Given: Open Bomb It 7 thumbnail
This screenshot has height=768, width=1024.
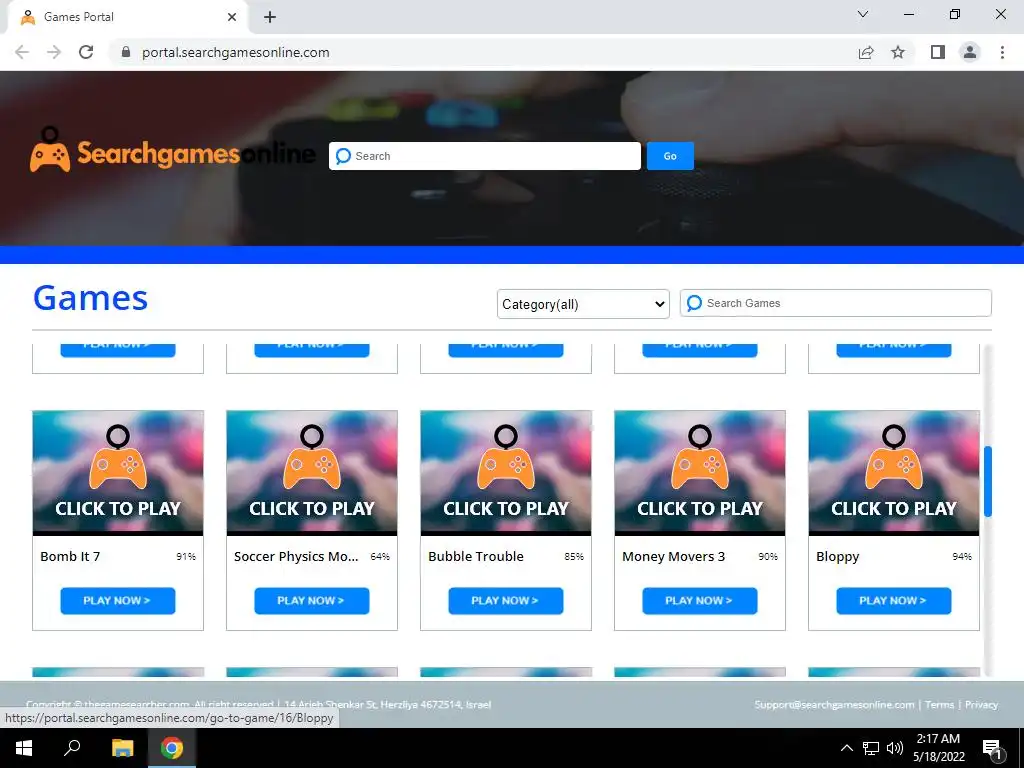Looking at the screenshot, I should coord(118,473).
